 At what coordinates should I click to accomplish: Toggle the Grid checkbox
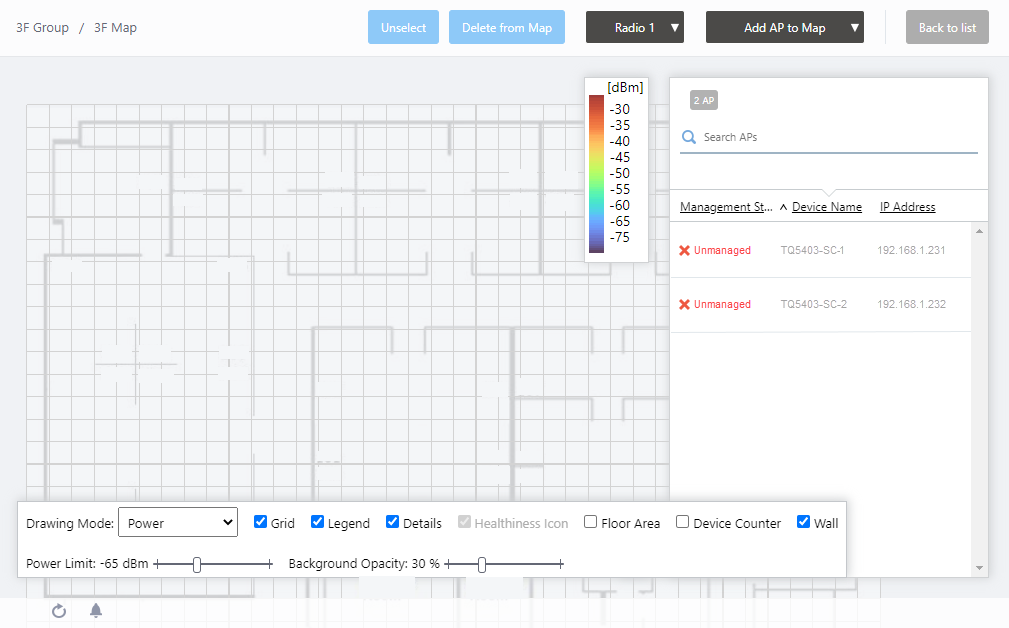(261, 522)
